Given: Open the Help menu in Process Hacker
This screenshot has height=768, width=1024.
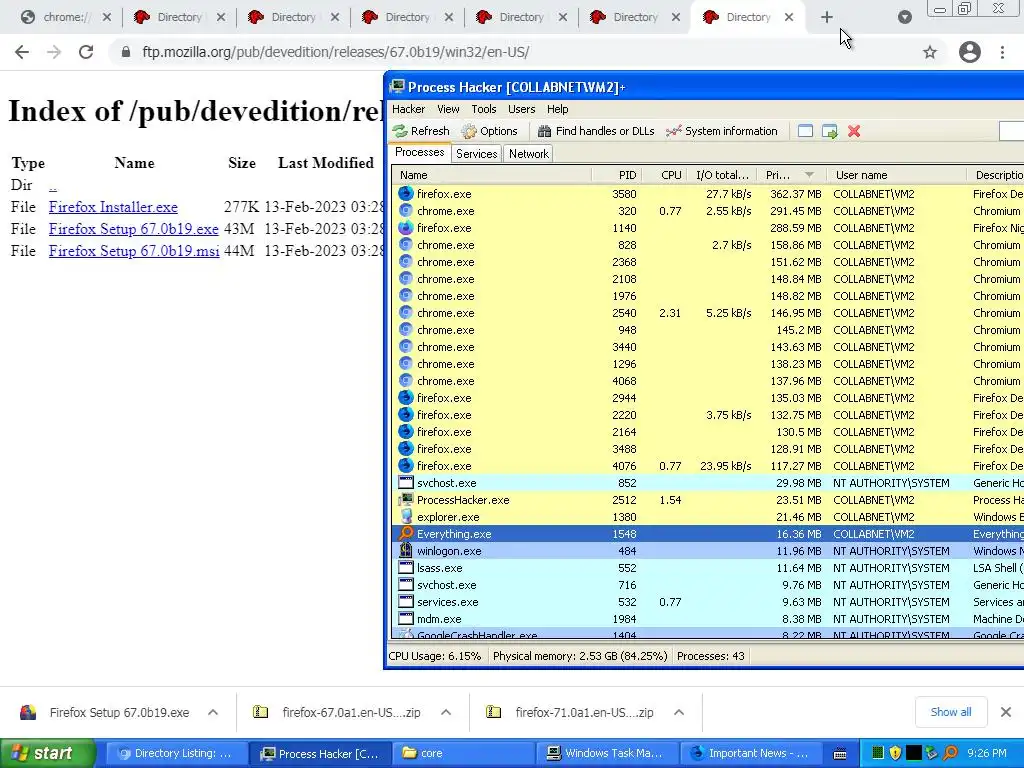Looking at the screenshot, I should [x=558, y=109].
